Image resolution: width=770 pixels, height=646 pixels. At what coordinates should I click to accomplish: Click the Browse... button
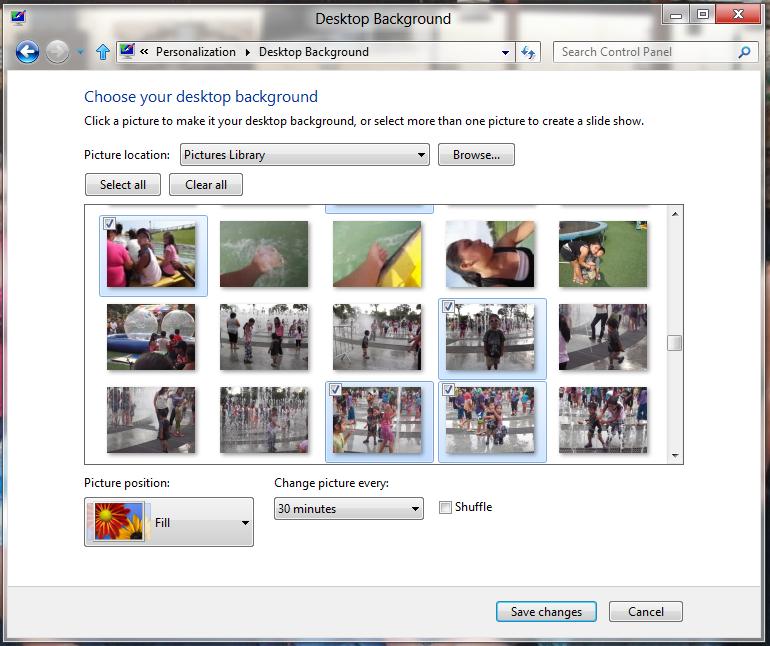(475, 155)
